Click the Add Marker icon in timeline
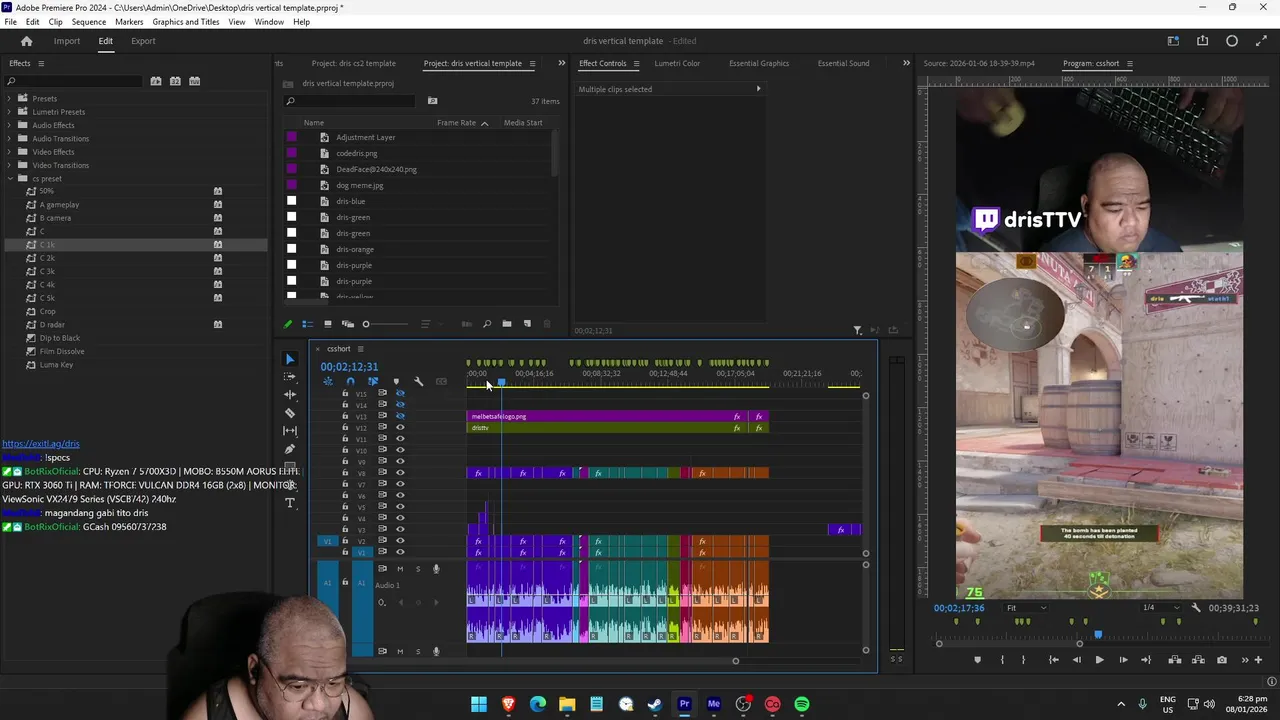 point(396,381)
